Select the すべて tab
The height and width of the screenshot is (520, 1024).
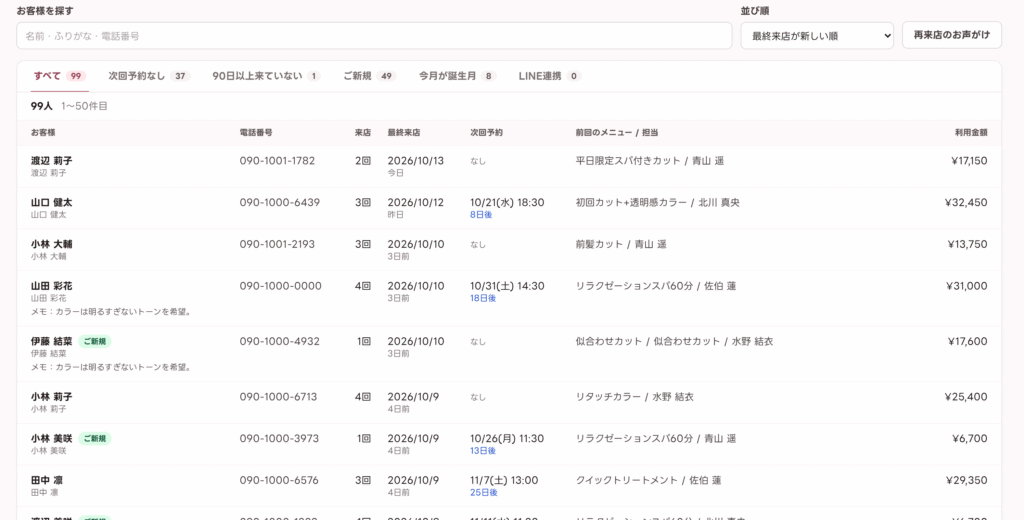pos(59,76)
